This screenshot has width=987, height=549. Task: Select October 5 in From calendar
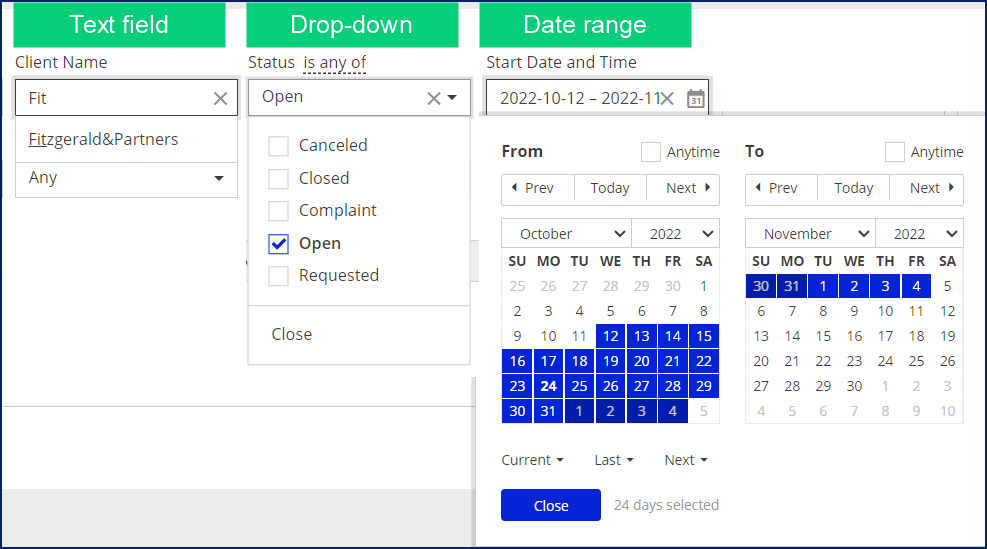tap(611, 311)
